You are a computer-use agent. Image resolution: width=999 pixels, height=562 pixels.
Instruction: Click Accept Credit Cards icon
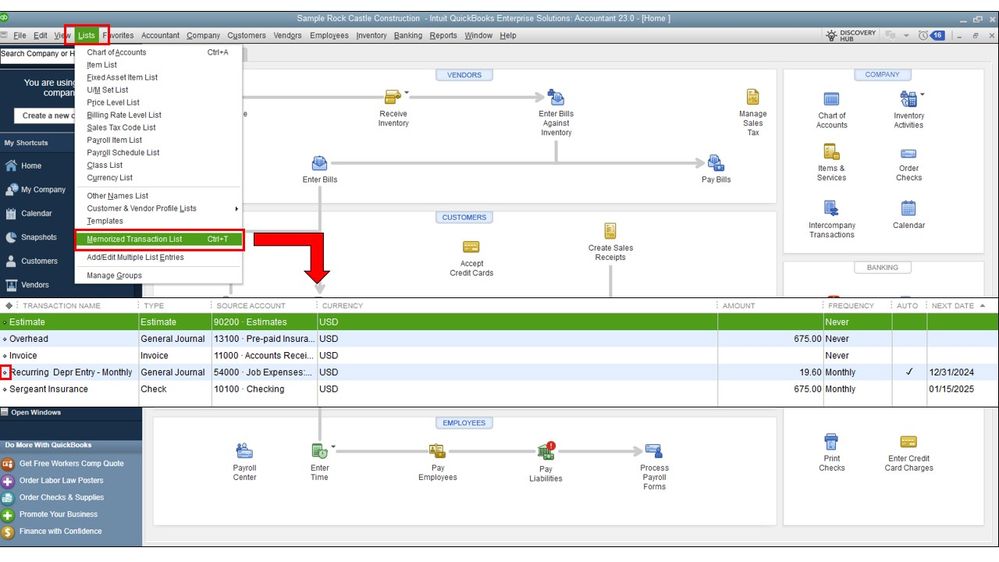coord(471,247)
